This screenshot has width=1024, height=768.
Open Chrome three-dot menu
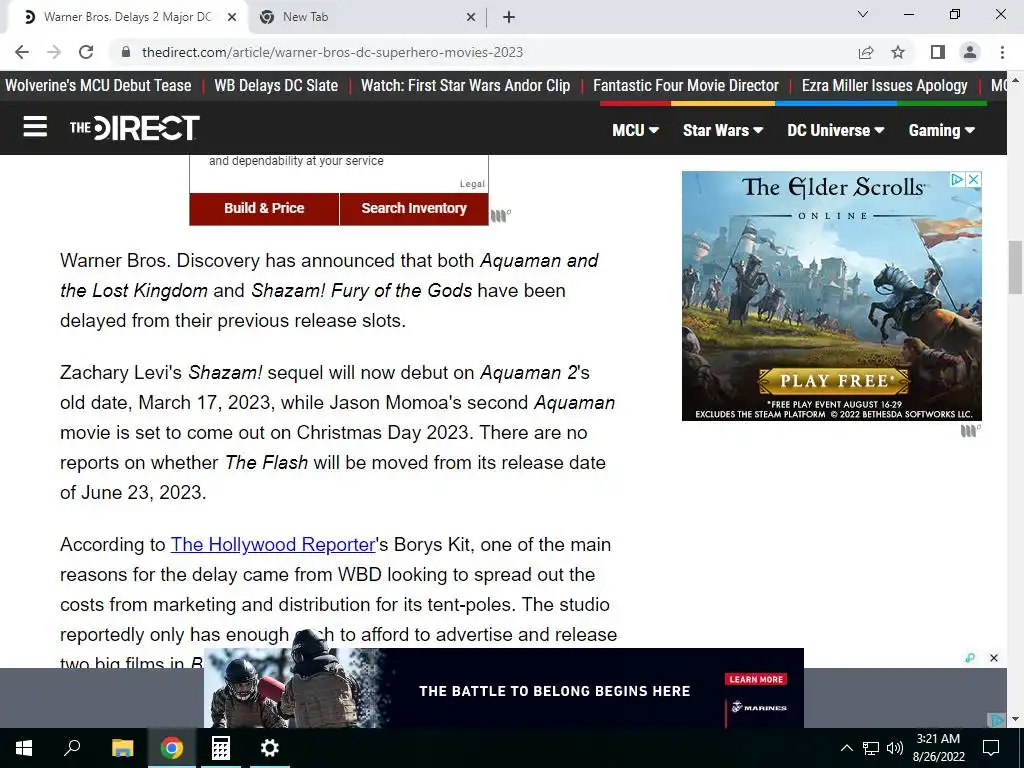click(1002, 52)
